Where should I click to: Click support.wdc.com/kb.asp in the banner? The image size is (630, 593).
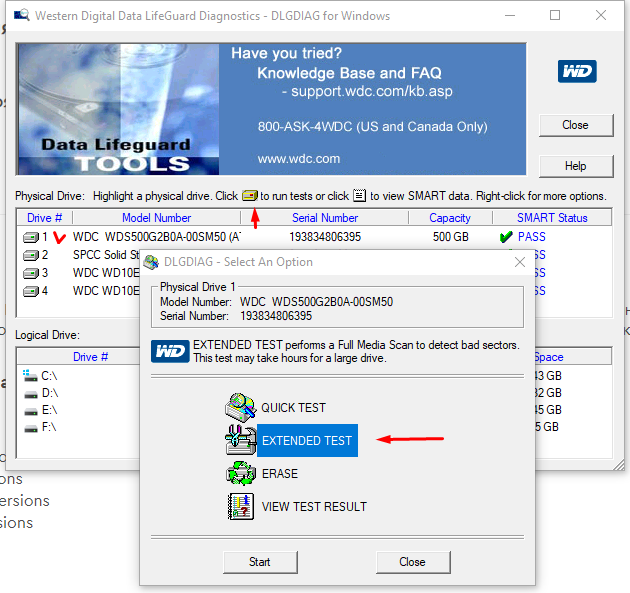pyautogui.click(x=372, y=92)
